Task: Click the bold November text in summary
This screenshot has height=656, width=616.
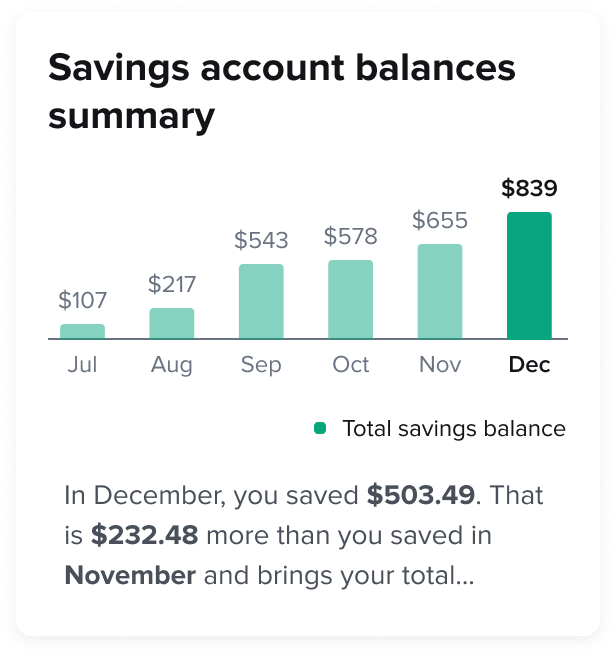Action: [130, 576]
